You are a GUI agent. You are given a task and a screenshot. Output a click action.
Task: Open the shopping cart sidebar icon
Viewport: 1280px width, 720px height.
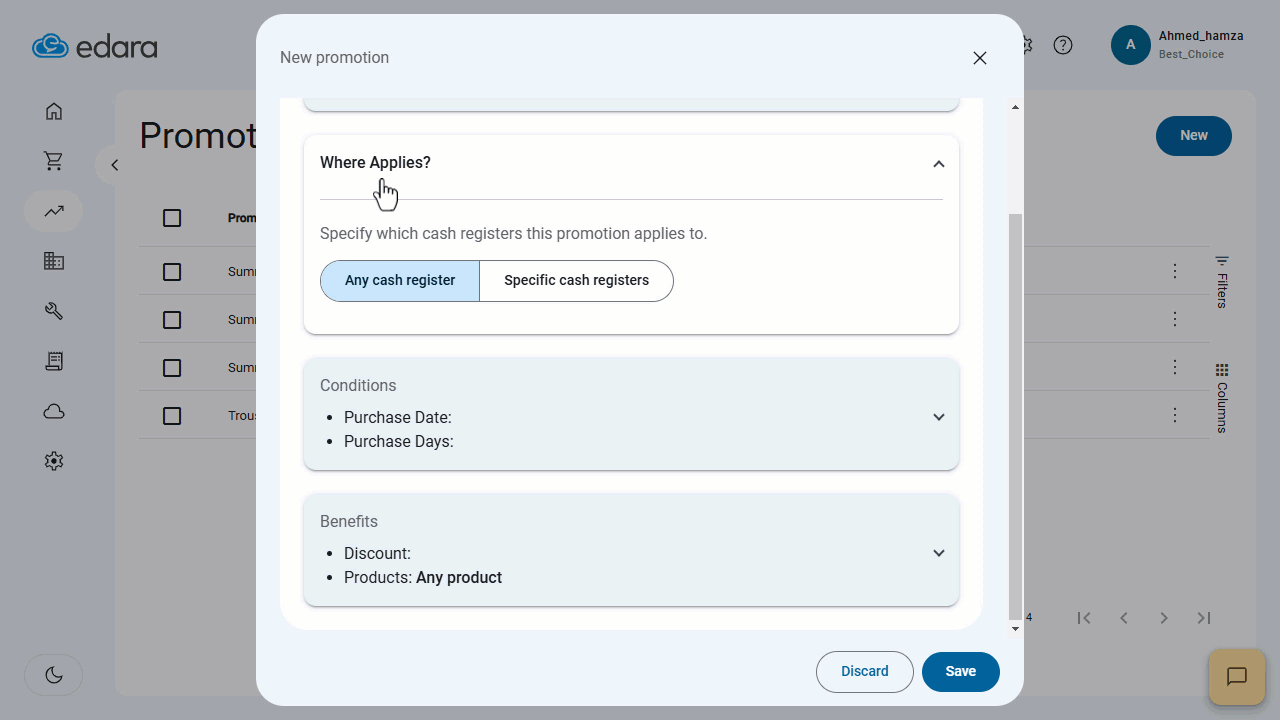point(54,161)
